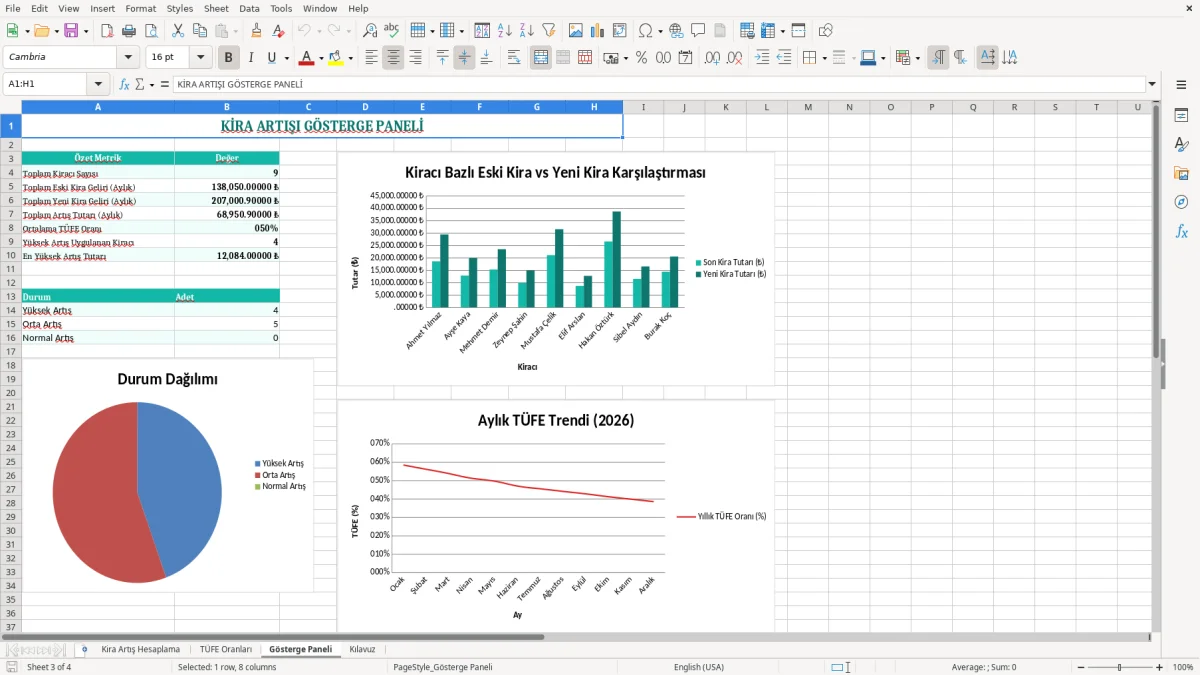Click column header M
The image size is (1200, 675).
coord(807,107)
